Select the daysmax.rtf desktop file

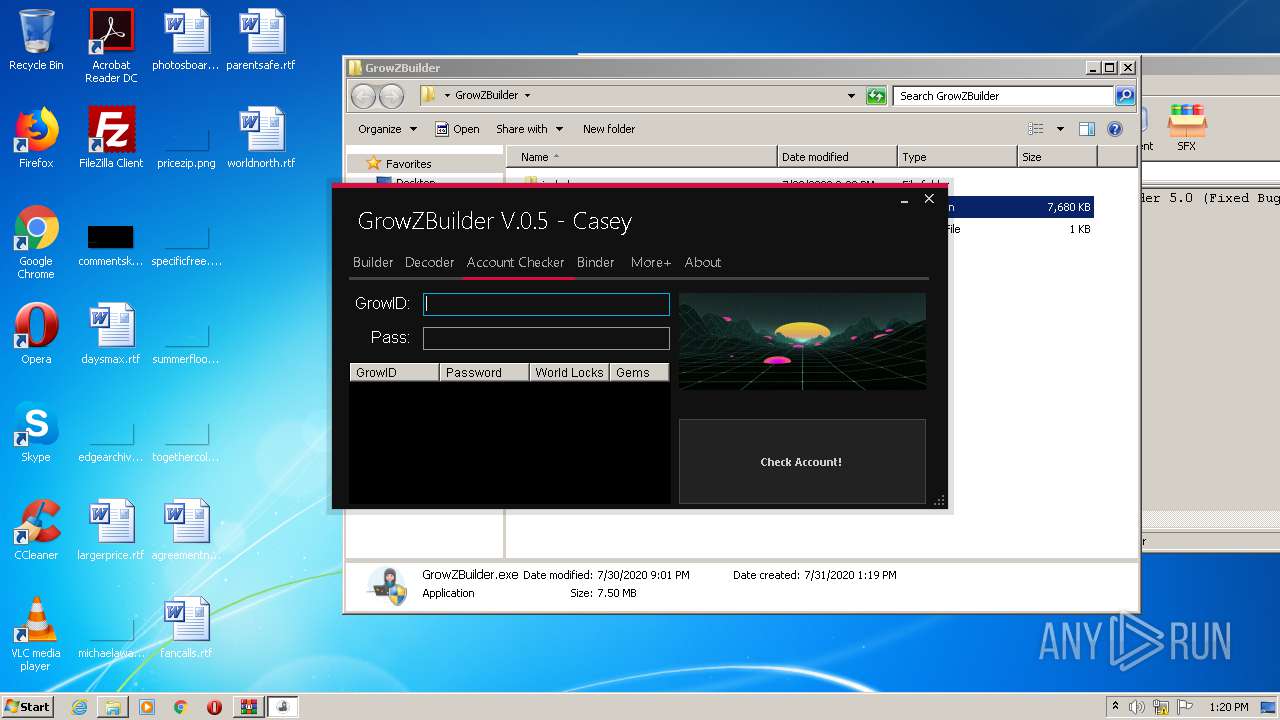pyautogui.click(x=111, y=334)
